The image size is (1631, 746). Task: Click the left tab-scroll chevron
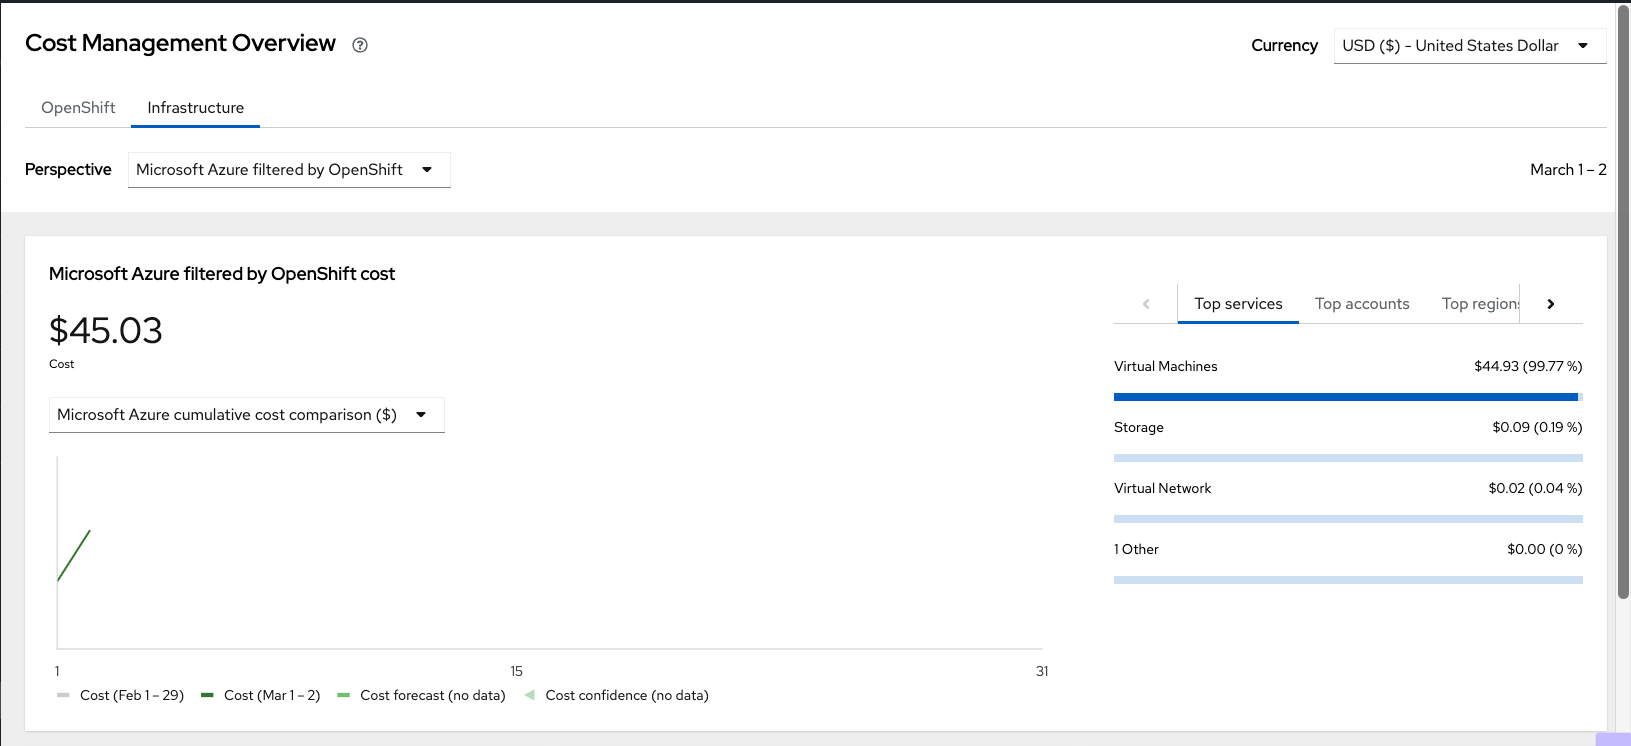pos(1146,304)
